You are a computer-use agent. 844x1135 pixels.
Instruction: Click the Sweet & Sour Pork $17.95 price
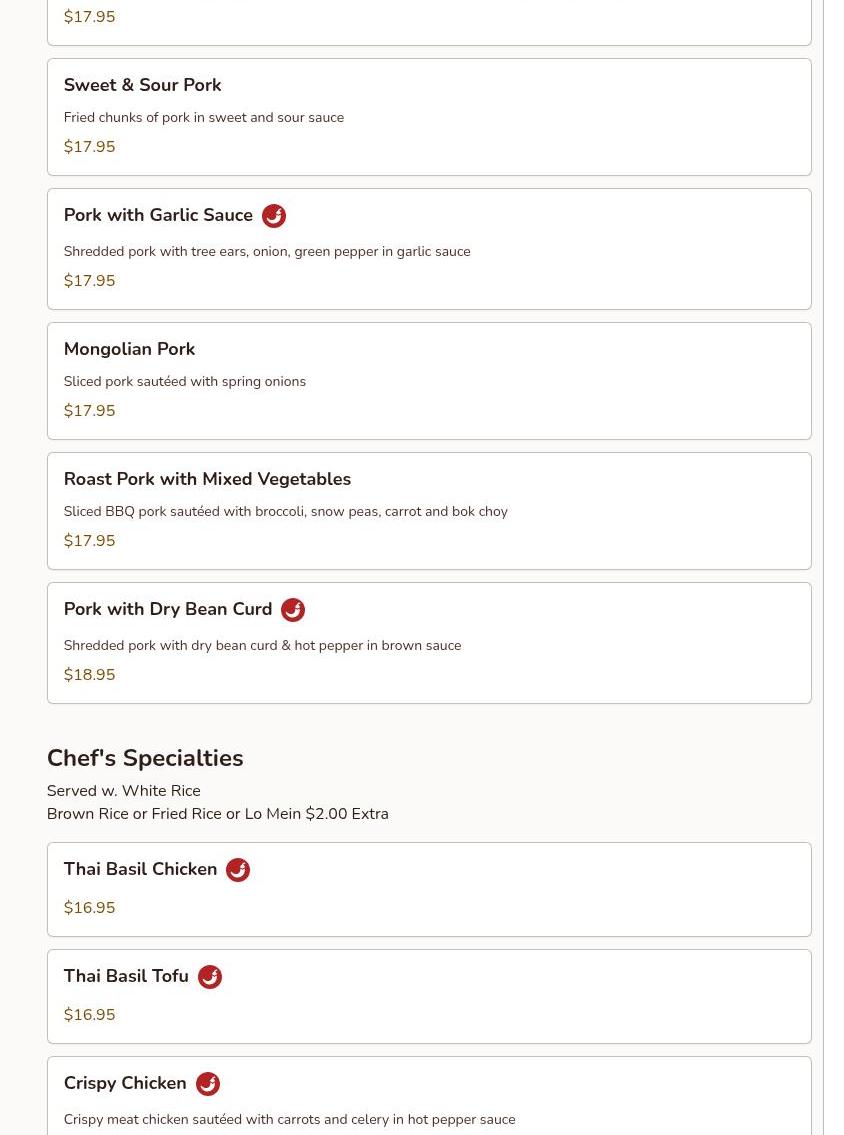click(89, 147)
